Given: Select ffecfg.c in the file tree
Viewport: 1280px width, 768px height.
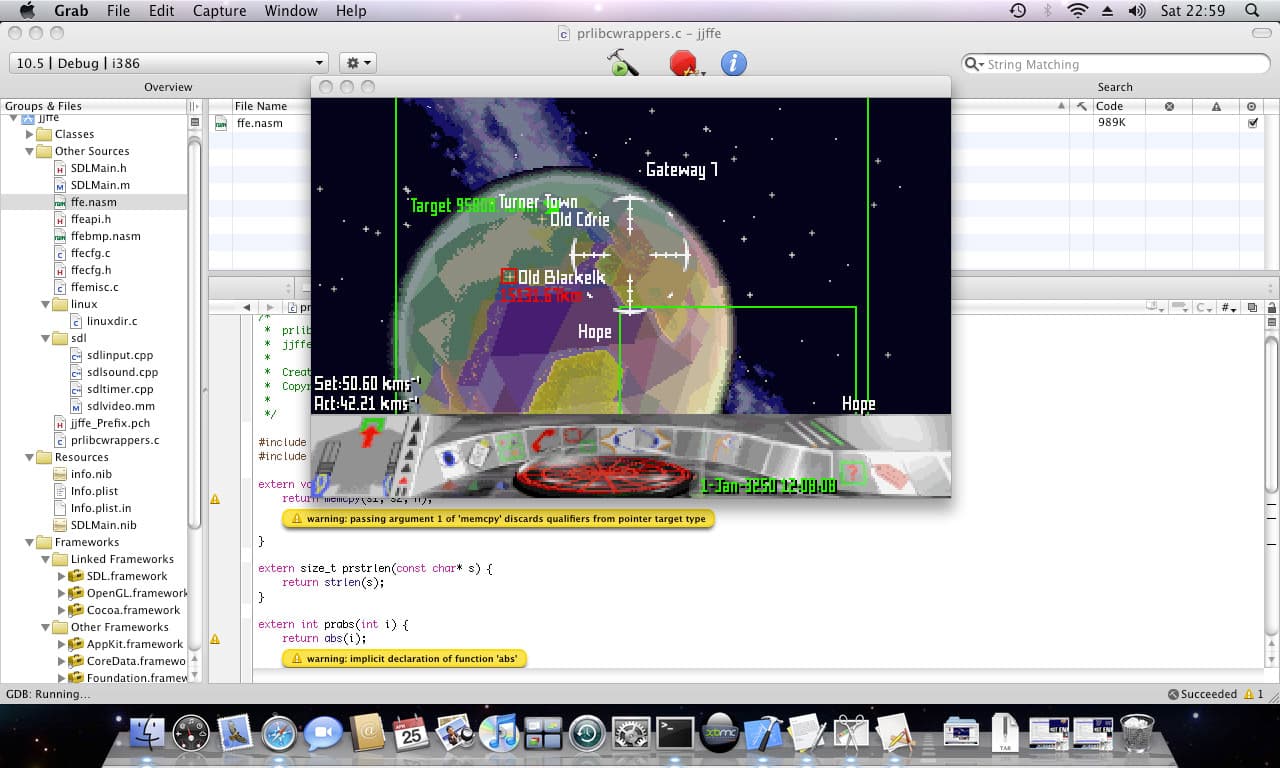Looking at the screenshot, I should (90, 253).
